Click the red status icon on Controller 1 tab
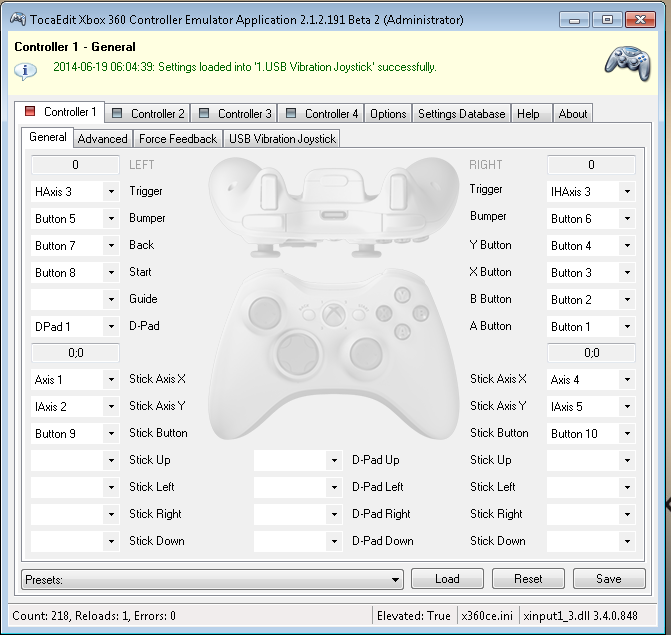671x635 pixels. click(x=29, y=113)
